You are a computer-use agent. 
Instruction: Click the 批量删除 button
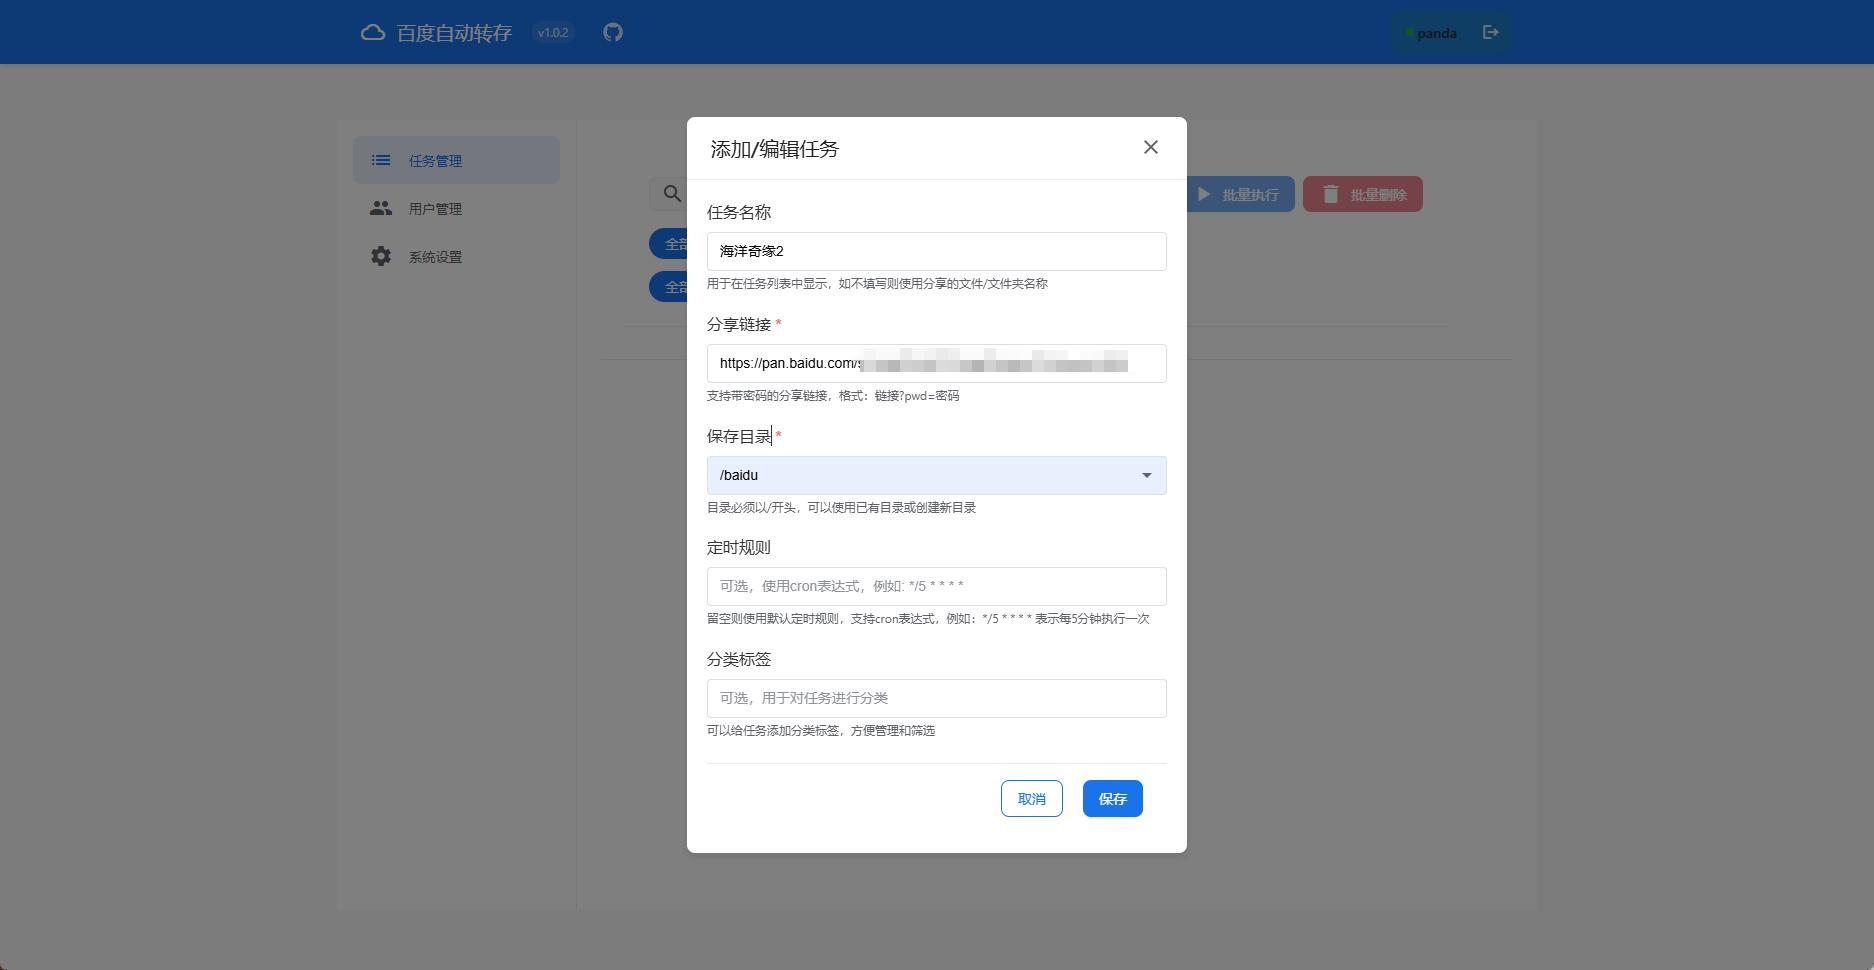(x=1363, y=194)
